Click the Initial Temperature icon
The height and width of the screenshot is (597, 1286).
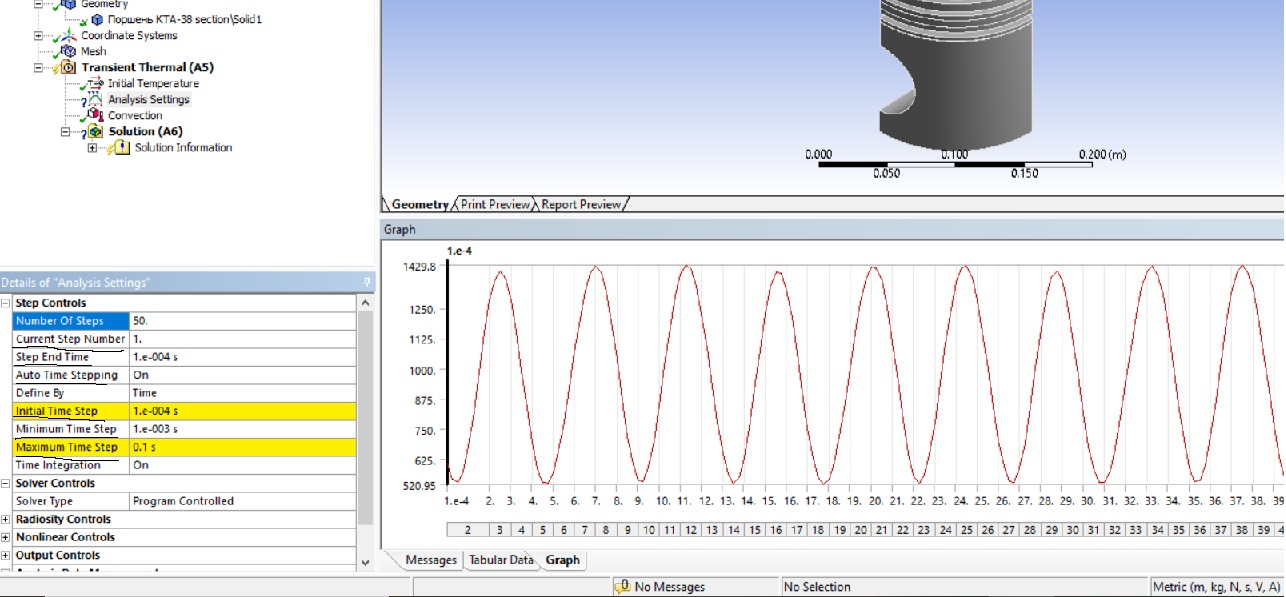[x=95, y=83]
